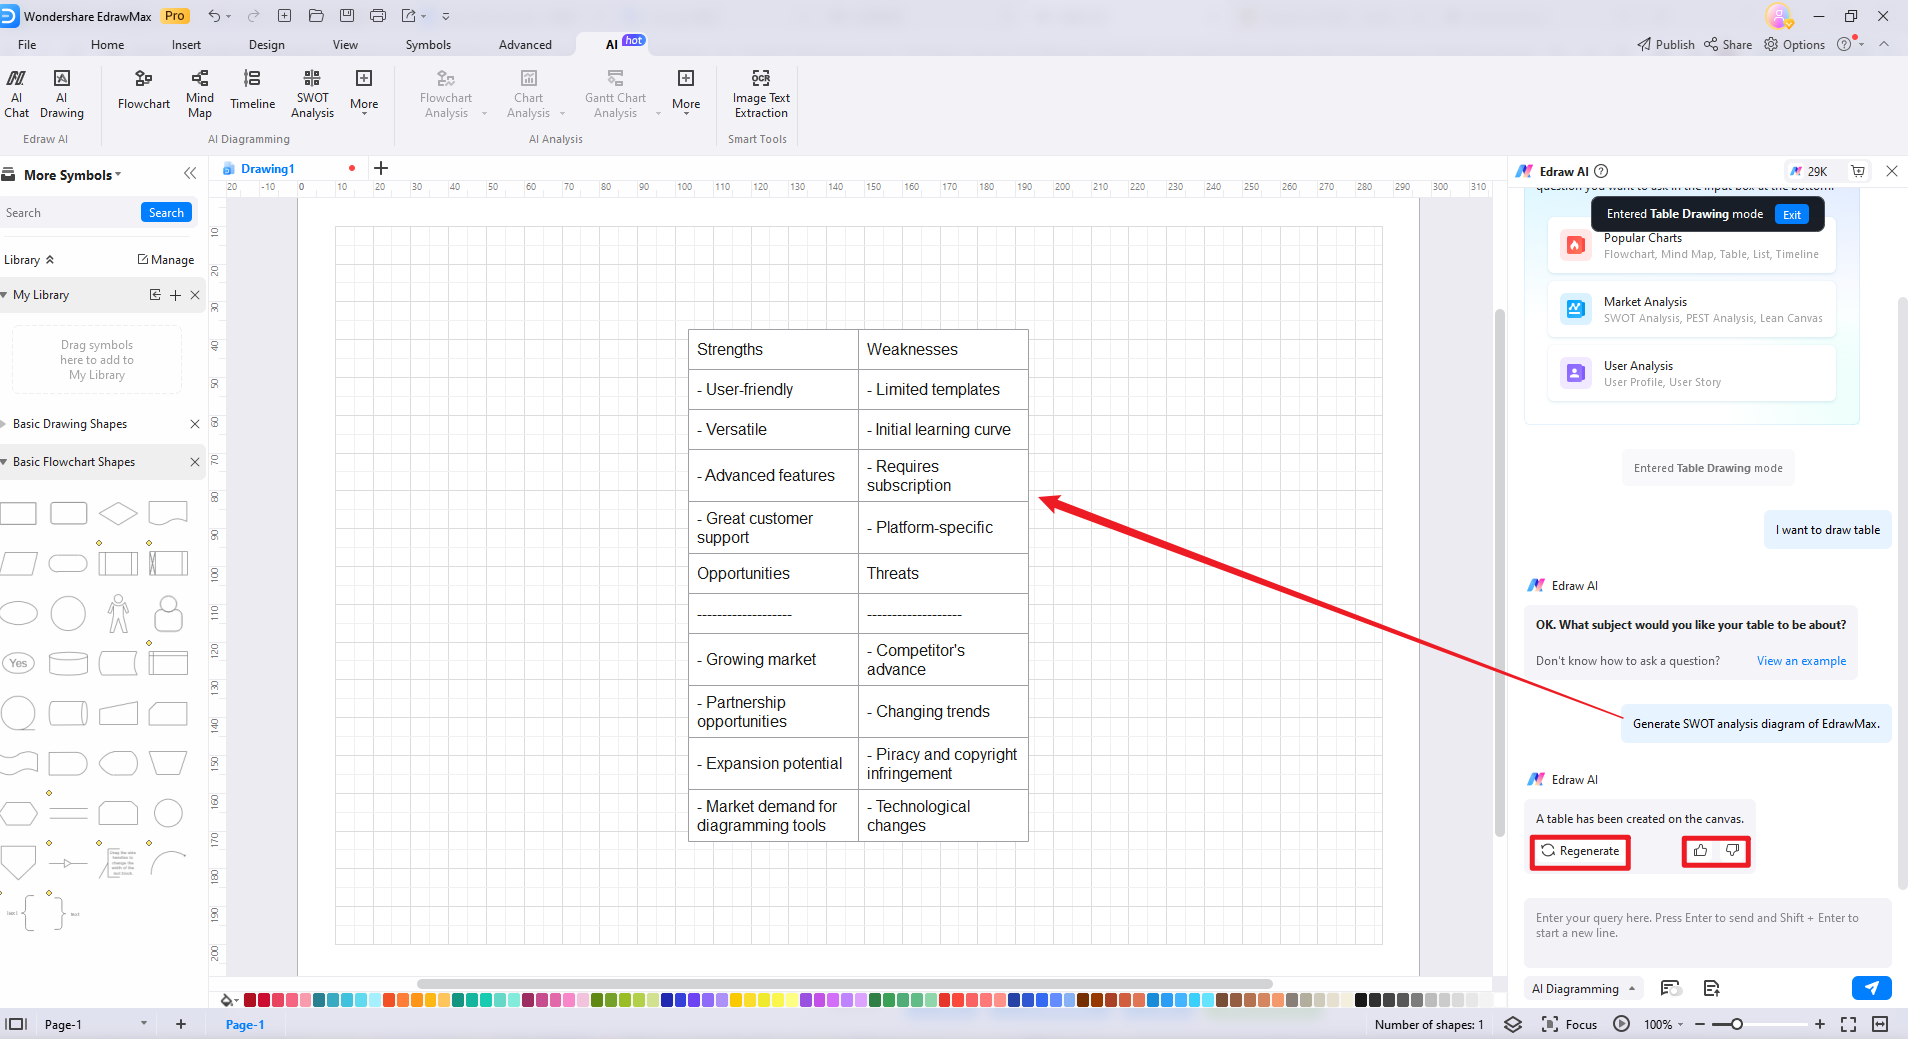Image resolution: width=1908 pixels, height=1039 pixels.
Task: Open the Symbols tab
Action: coord(428,45)
